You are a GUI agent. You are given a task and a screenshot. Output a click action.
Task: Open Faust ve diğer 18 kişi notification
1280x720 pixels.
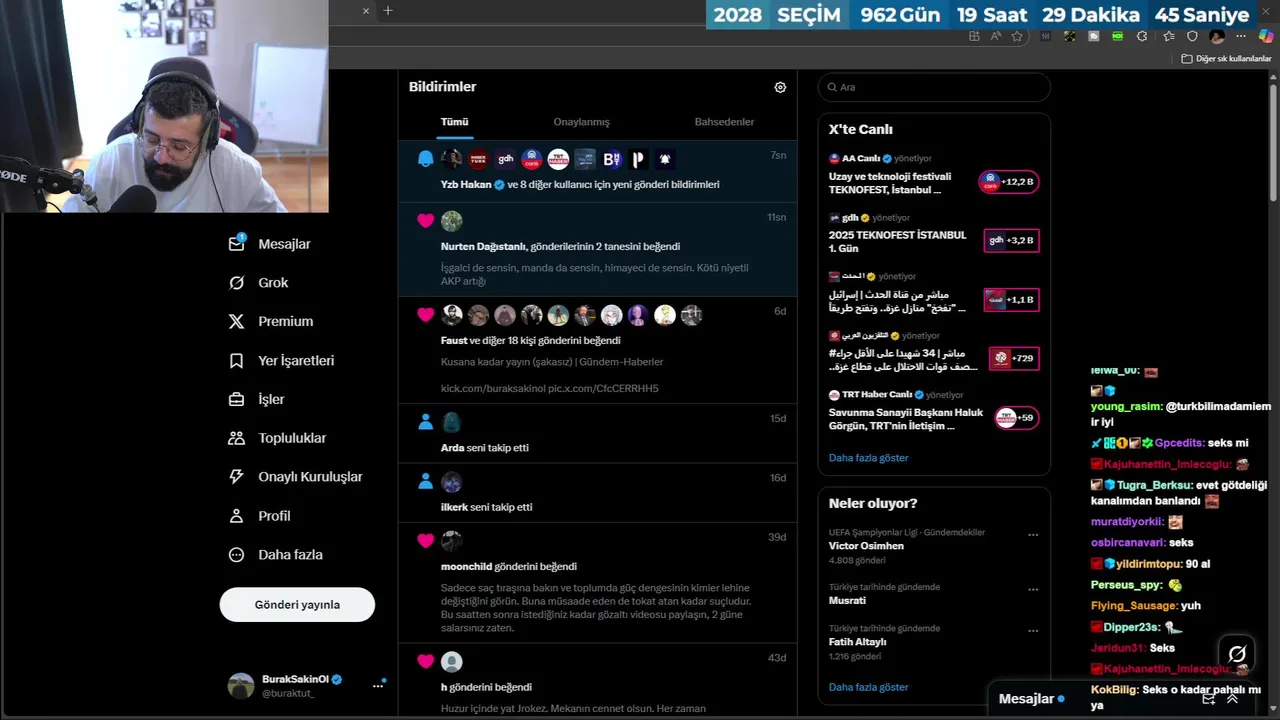597,350
